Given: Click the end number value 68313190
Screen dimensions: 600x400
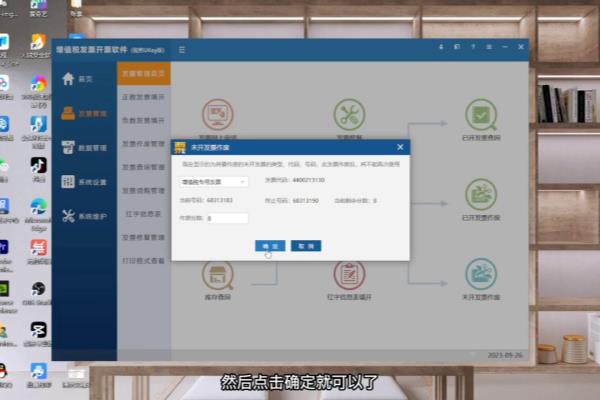Looking at the screenshot, I should point(305,201).
